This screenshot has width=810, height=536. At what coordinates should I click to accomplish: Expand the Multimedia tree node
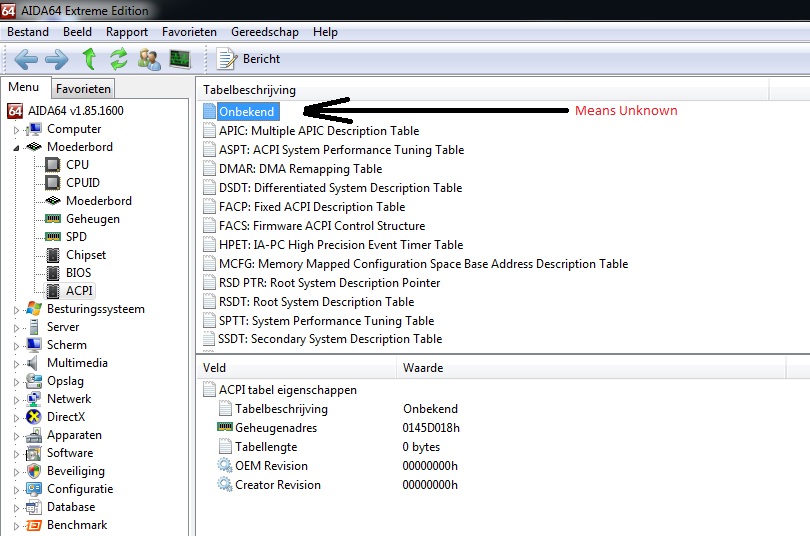[x=16, y=364]
